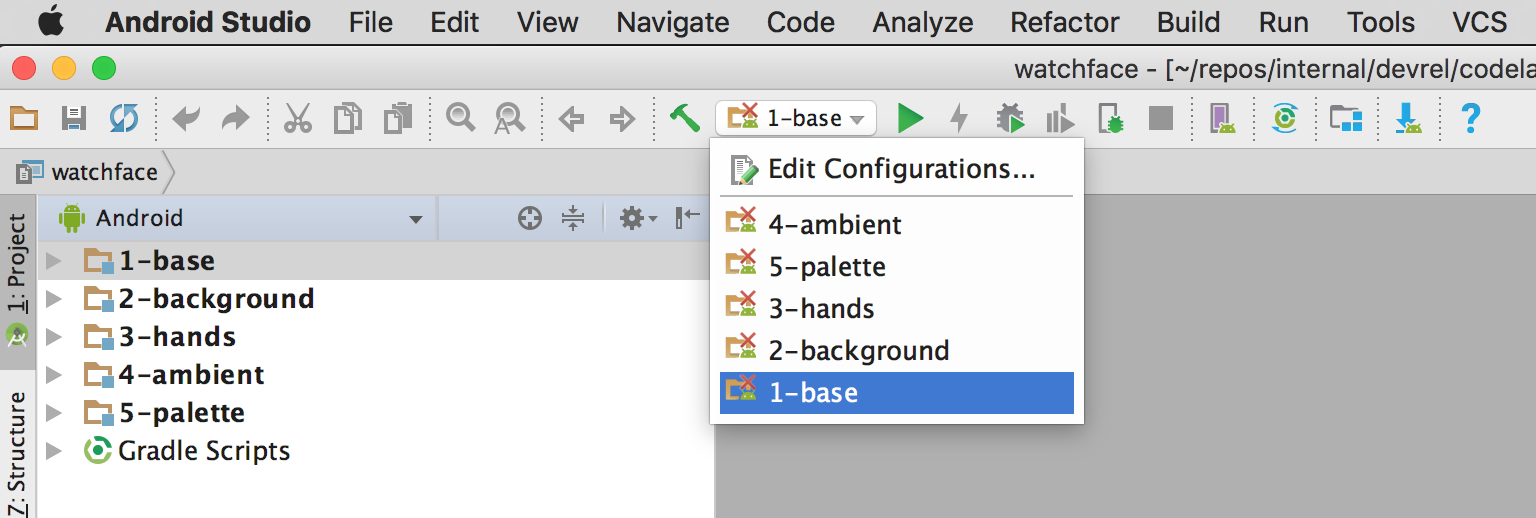Viewport: 1536px width, 518px height.
Task: Click the Cut scissors icon
Action: pos(298,119)
